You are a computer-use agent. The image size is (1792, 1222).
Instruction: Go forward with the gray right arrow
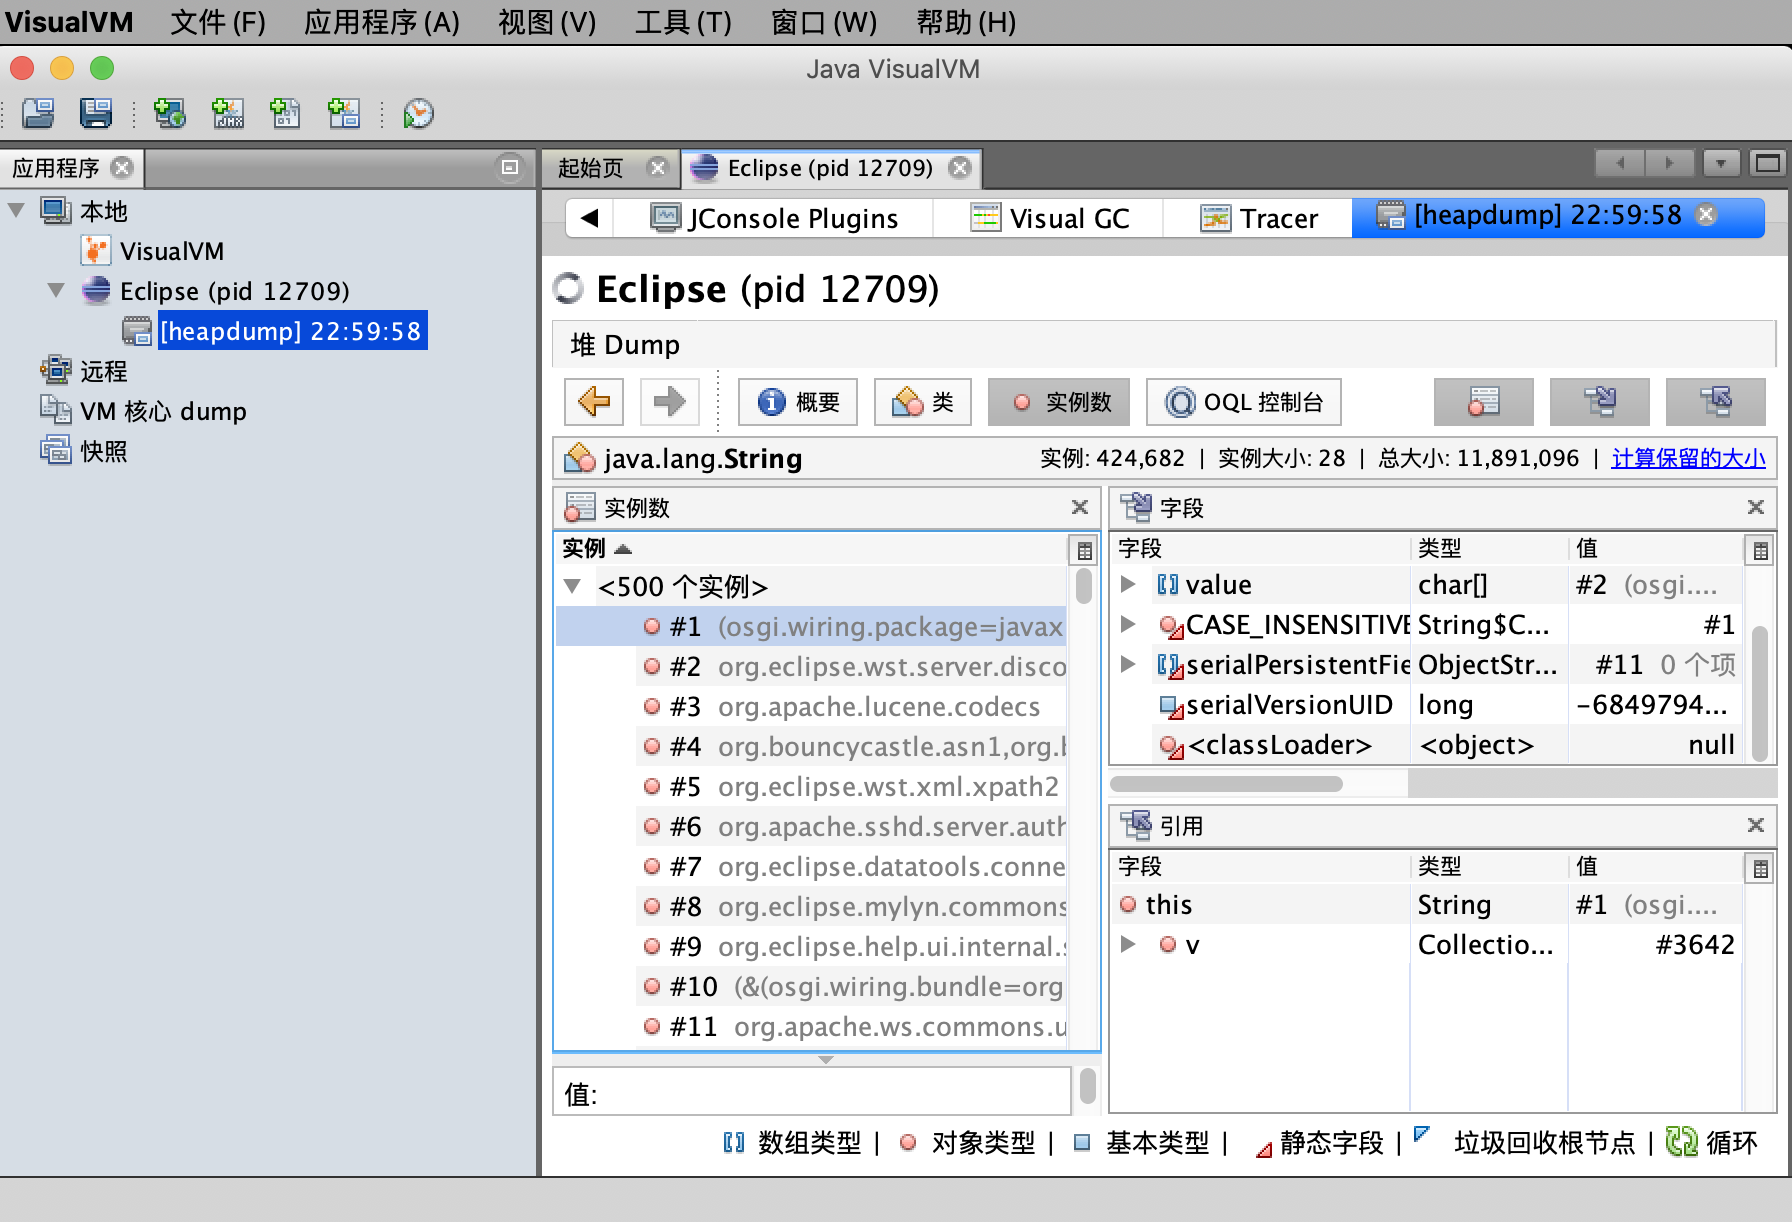pos(669,402)
